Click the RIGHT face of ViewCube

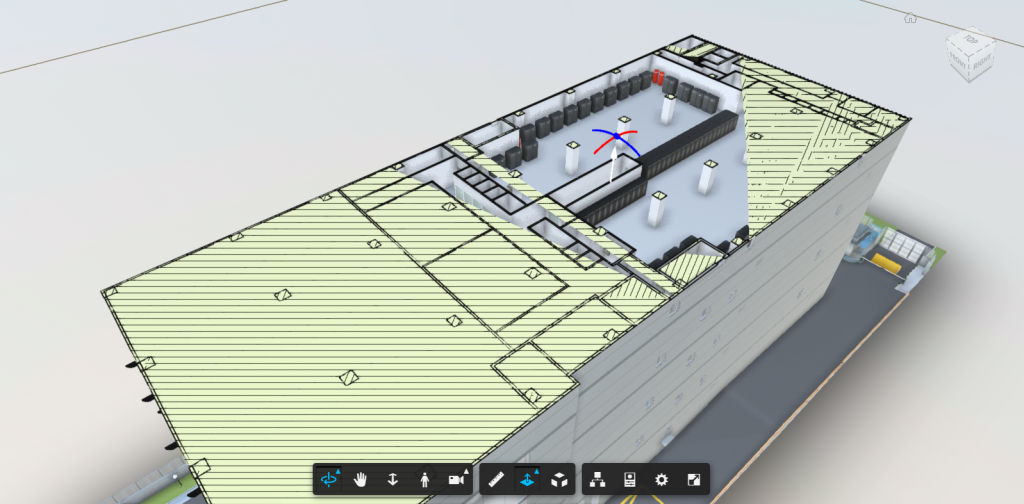click(982, 63)
